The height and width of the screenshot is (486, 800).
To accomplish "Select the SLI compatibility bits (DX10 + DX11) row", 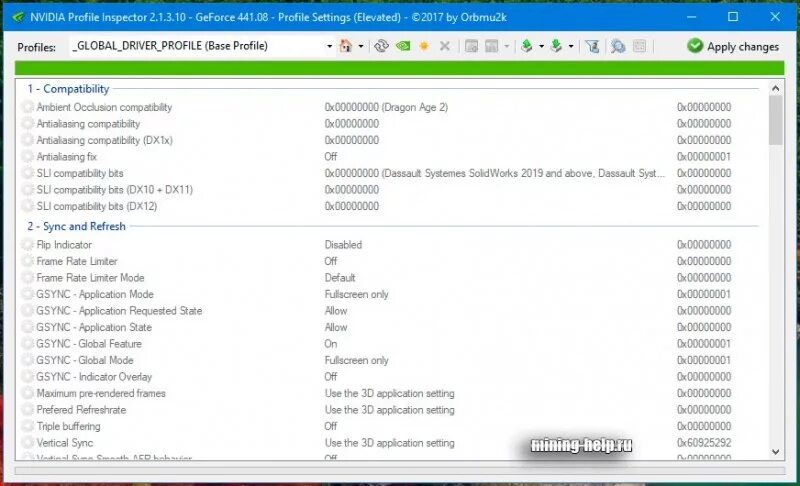I will [x=390, y=190].
